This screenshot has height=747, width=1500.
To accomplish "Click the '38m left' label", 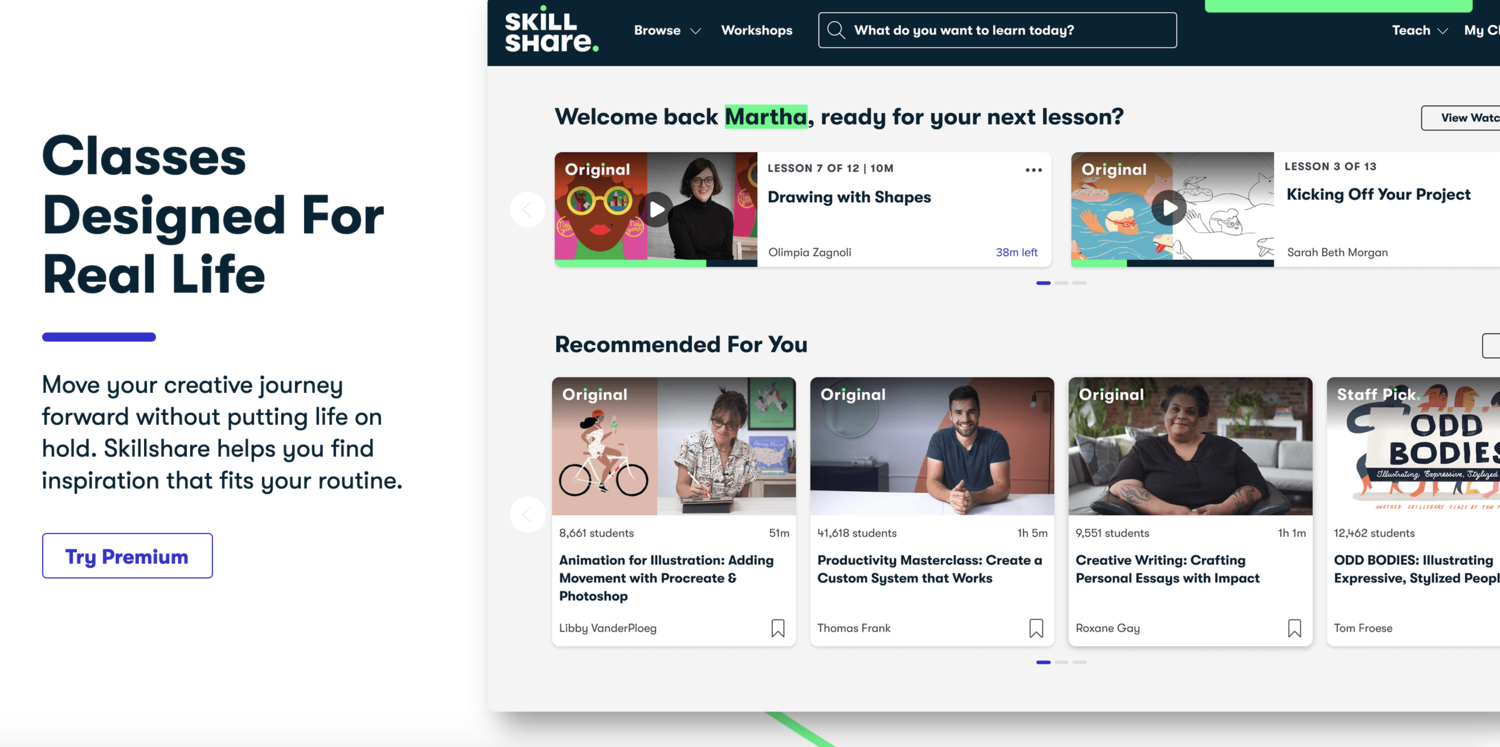I will pyautogui.click(x=1017, y=252).
